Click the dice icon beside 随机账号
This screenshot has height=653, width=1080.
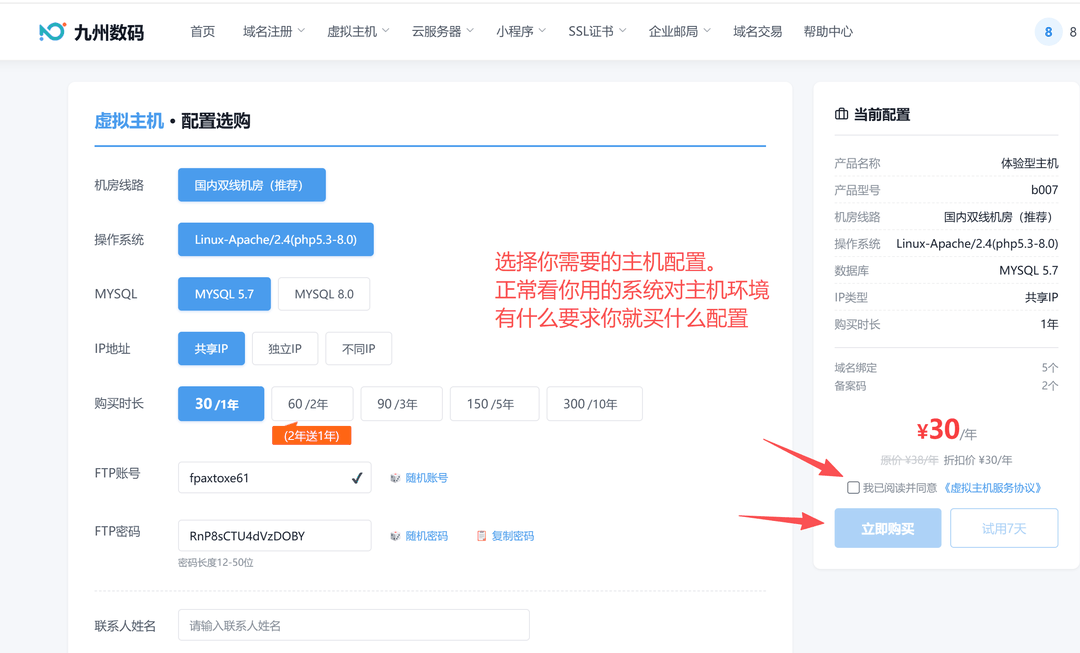click(x=395, y=478)
